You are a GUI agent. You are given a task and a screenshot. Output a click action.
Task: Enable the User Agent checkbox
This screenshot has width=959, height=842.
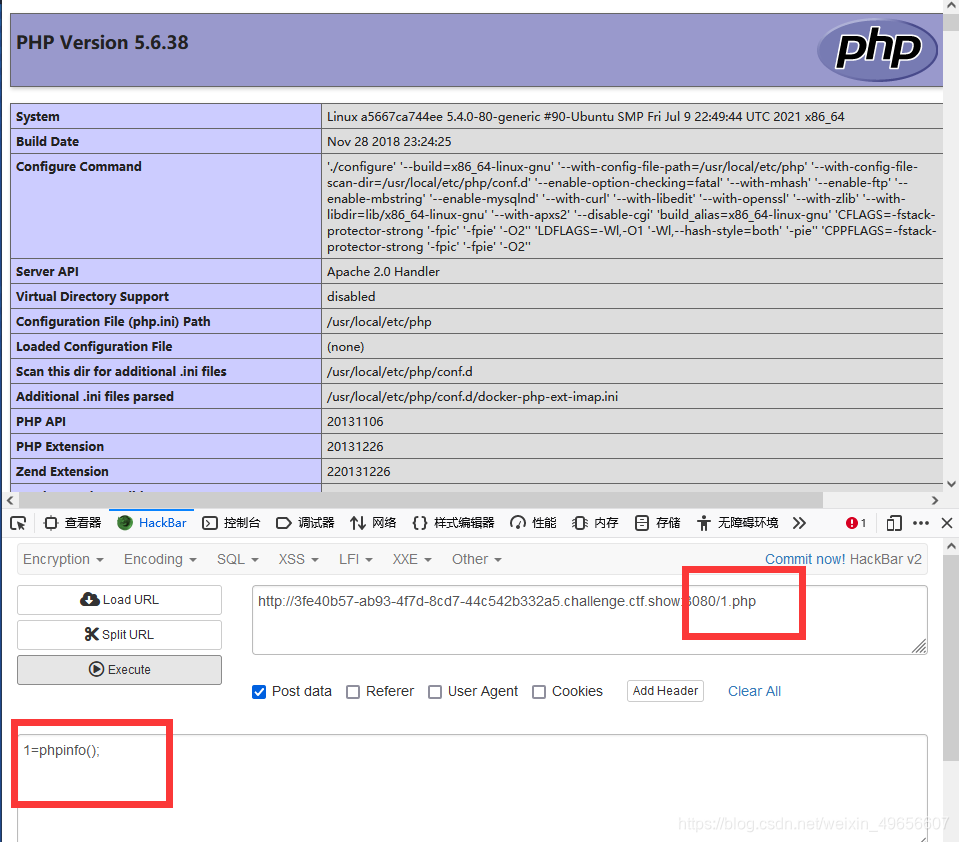pos(435,692)
